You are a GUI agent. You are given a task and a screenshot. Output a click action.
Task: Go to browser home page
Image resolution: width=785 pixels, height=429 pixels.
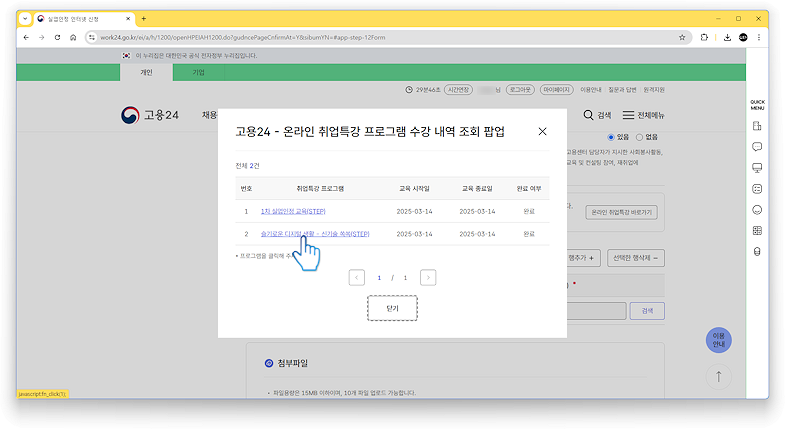point(73,37)
